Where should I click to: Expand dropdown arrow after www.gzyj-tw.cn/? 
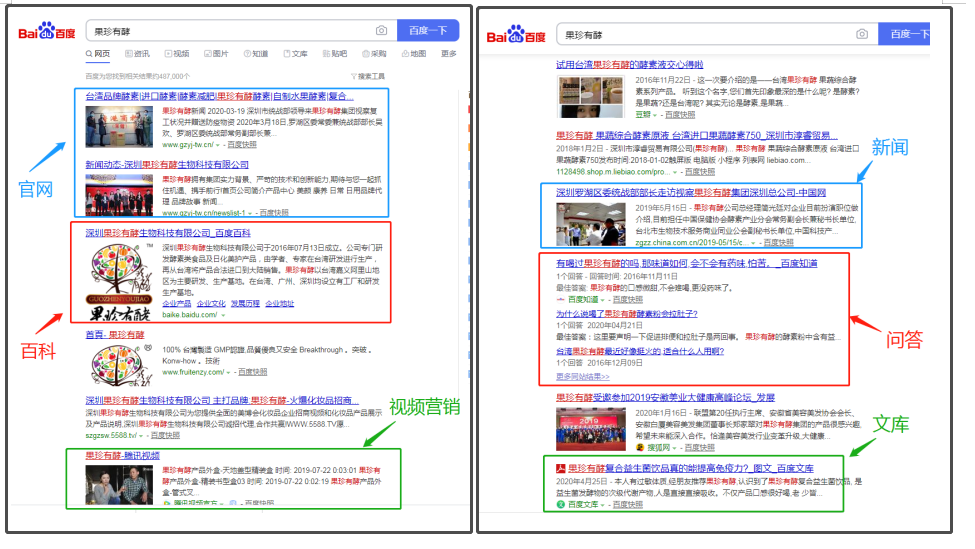point(218,145)
